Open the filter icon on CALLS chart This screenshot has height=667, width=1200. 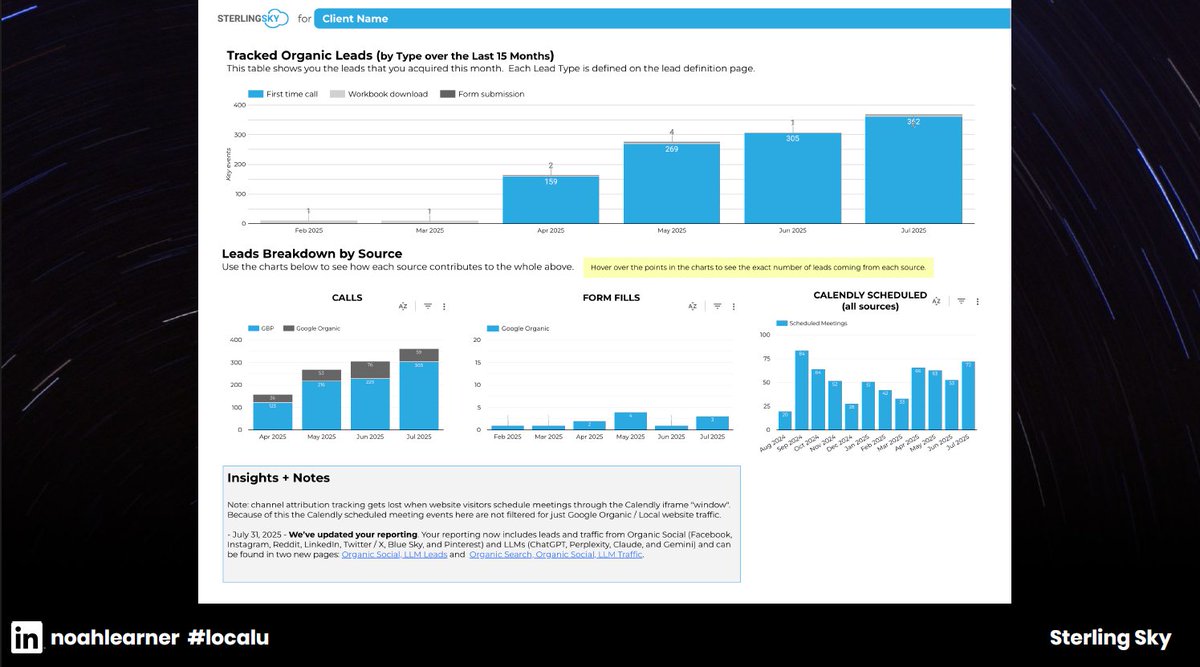click(x=428, y=306)
